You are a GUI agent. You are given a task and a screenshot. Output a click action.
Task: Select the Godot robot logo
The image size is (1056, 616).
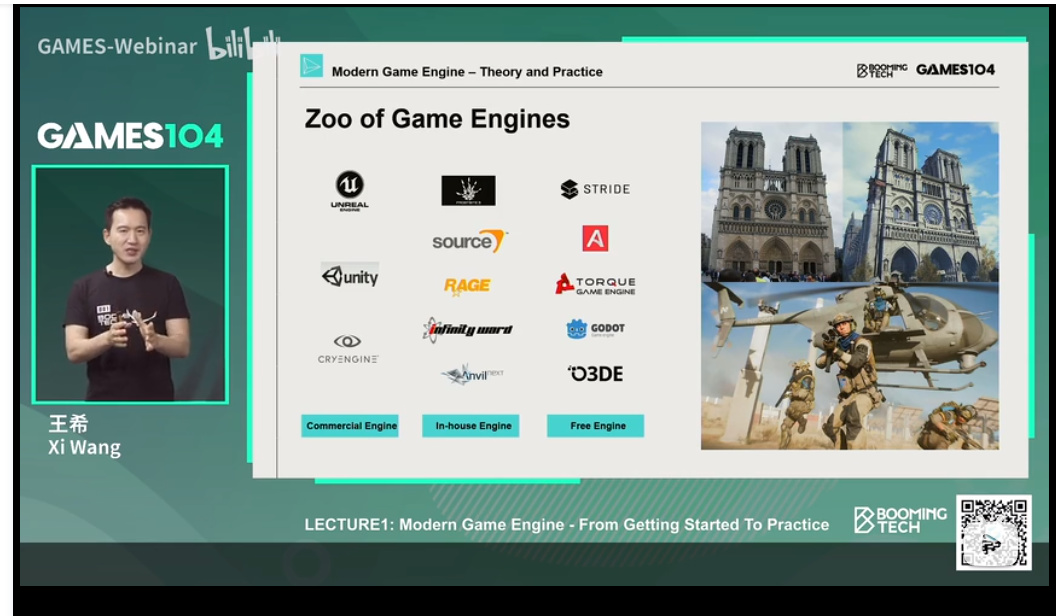(576, 329)
